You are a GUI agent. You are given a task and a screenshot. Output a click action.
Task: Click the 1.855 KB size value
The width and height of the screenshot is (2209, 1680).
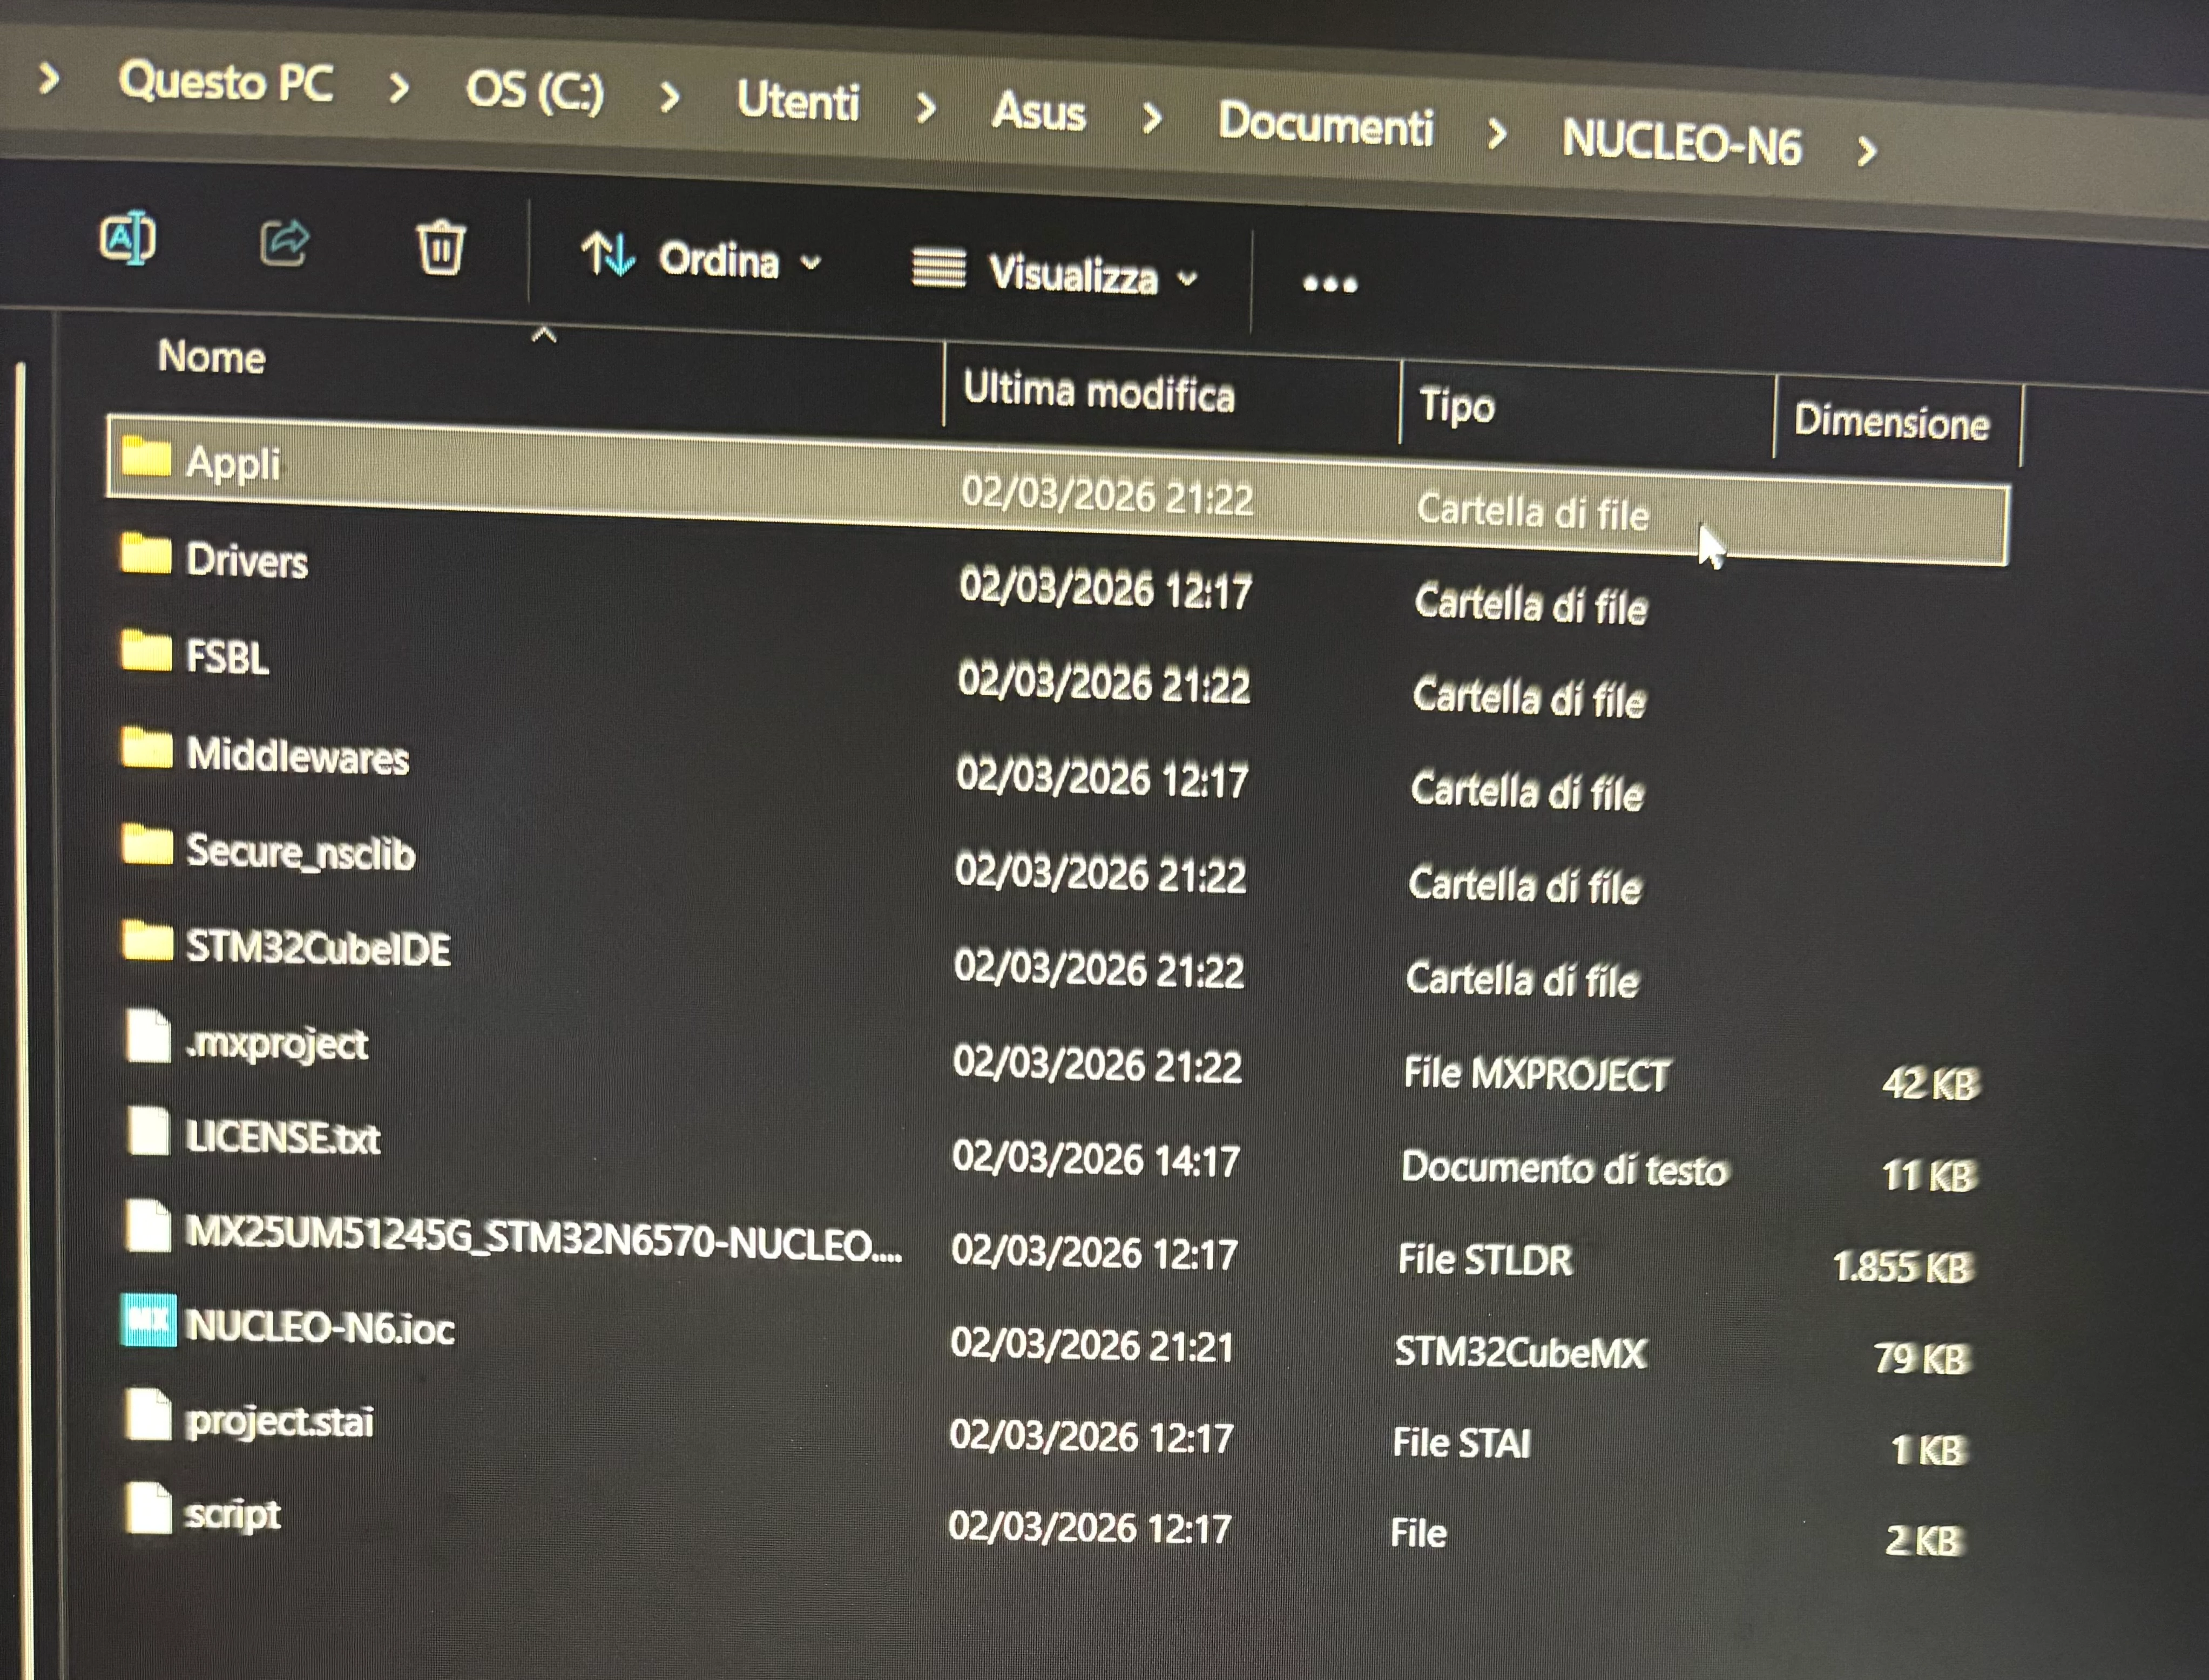tap(1903, 1267)
